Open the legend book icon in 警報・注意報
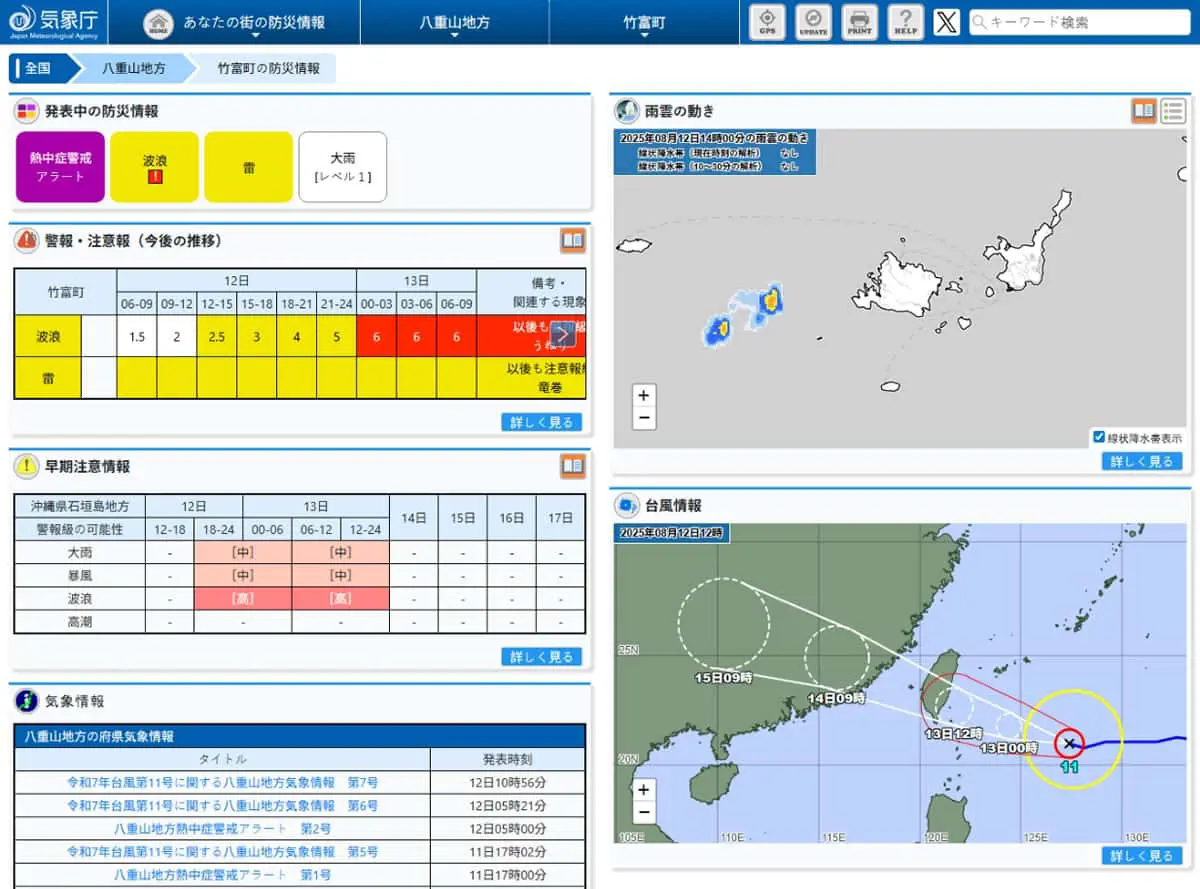 coord(573,241)
